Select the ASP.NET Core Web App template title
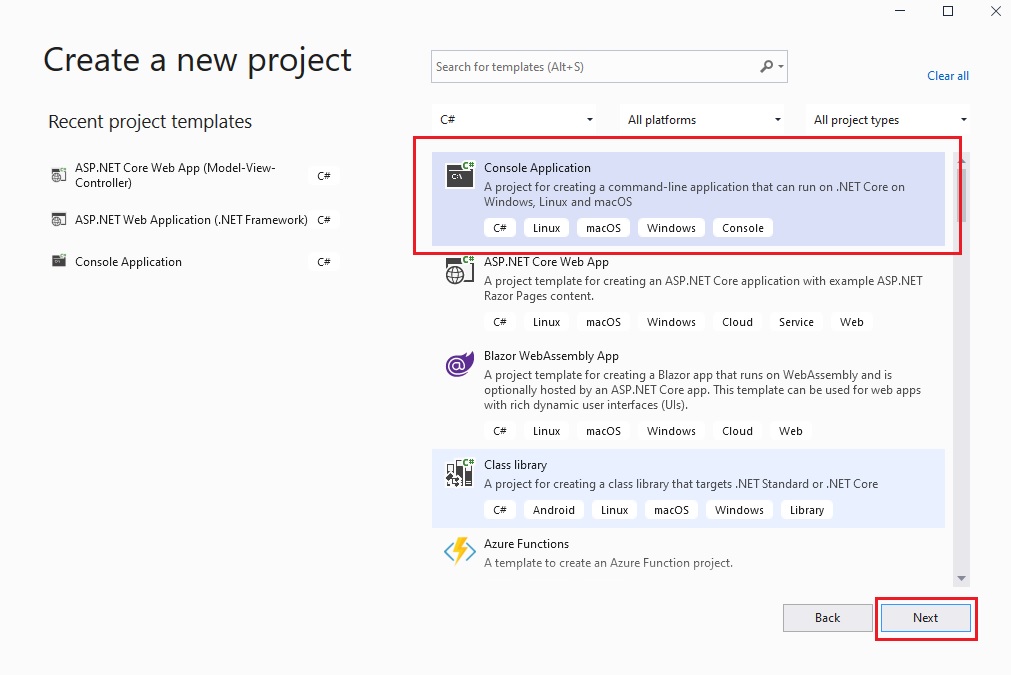 (x=546, y=262)
